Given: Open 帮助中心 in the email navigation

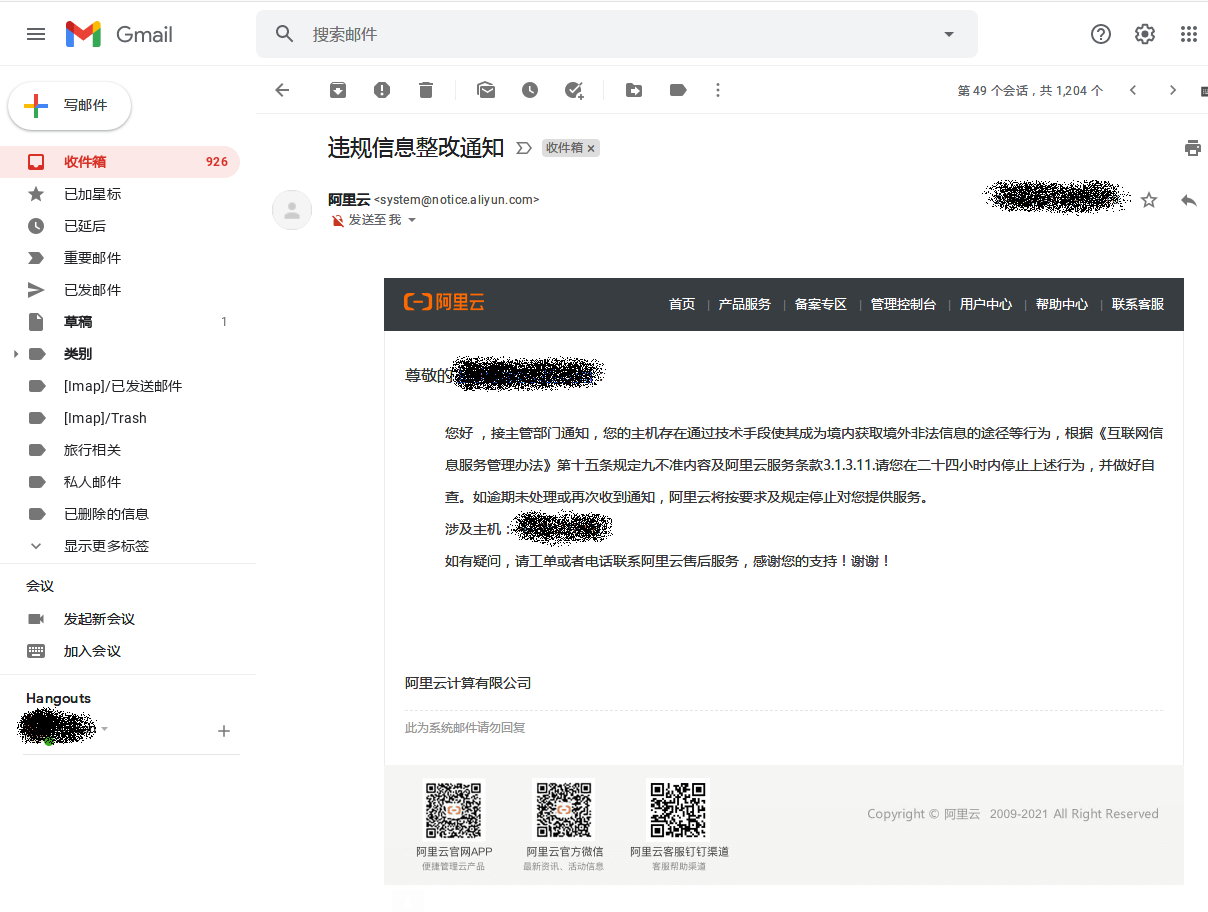Looking at the screenshot, I should pyautogui.click(x=1062, y=304).
